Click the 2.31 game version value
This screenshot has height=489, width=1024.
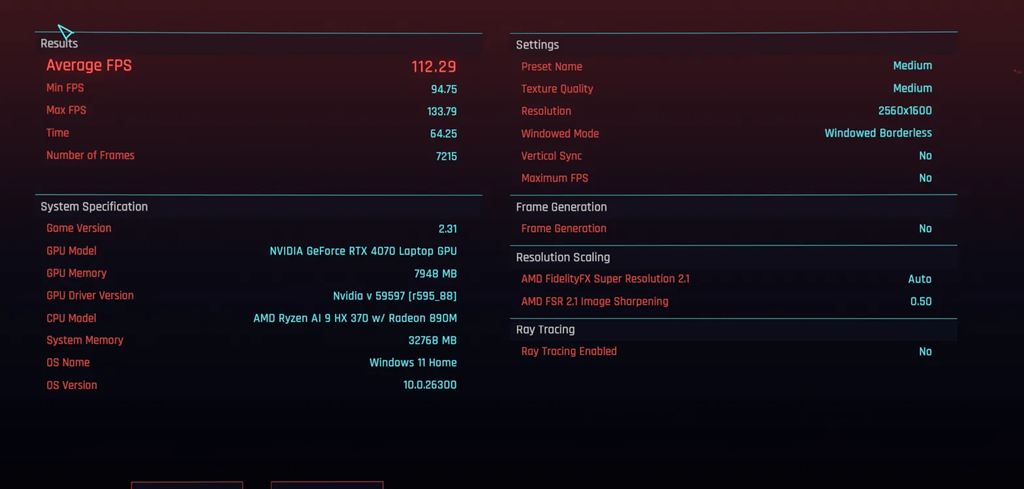[447, 229]
